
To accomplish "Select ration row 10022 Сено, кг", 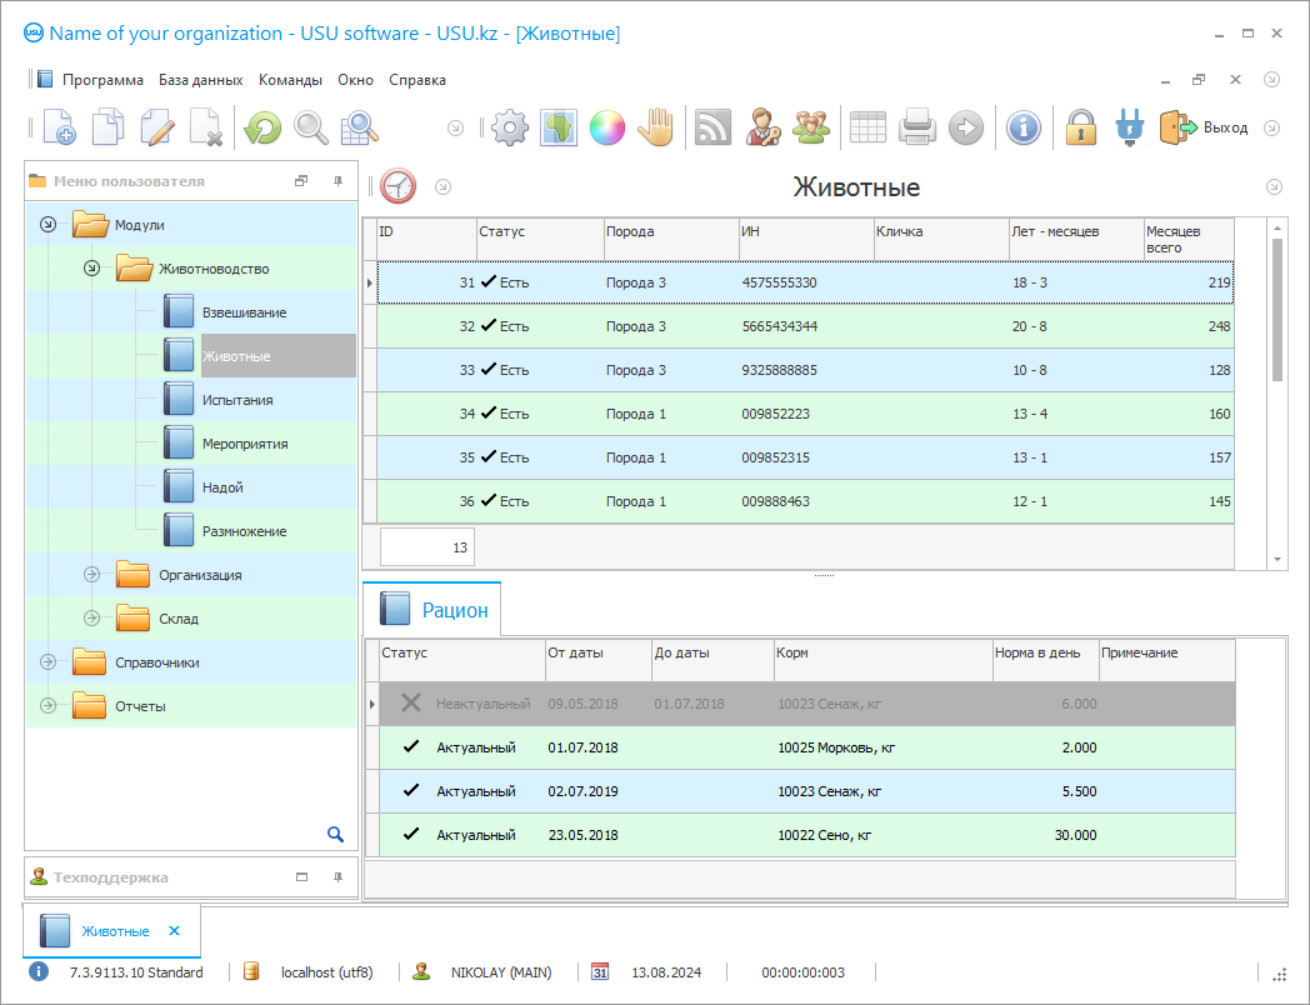I will pyautogui.click(x=807, y=835).
